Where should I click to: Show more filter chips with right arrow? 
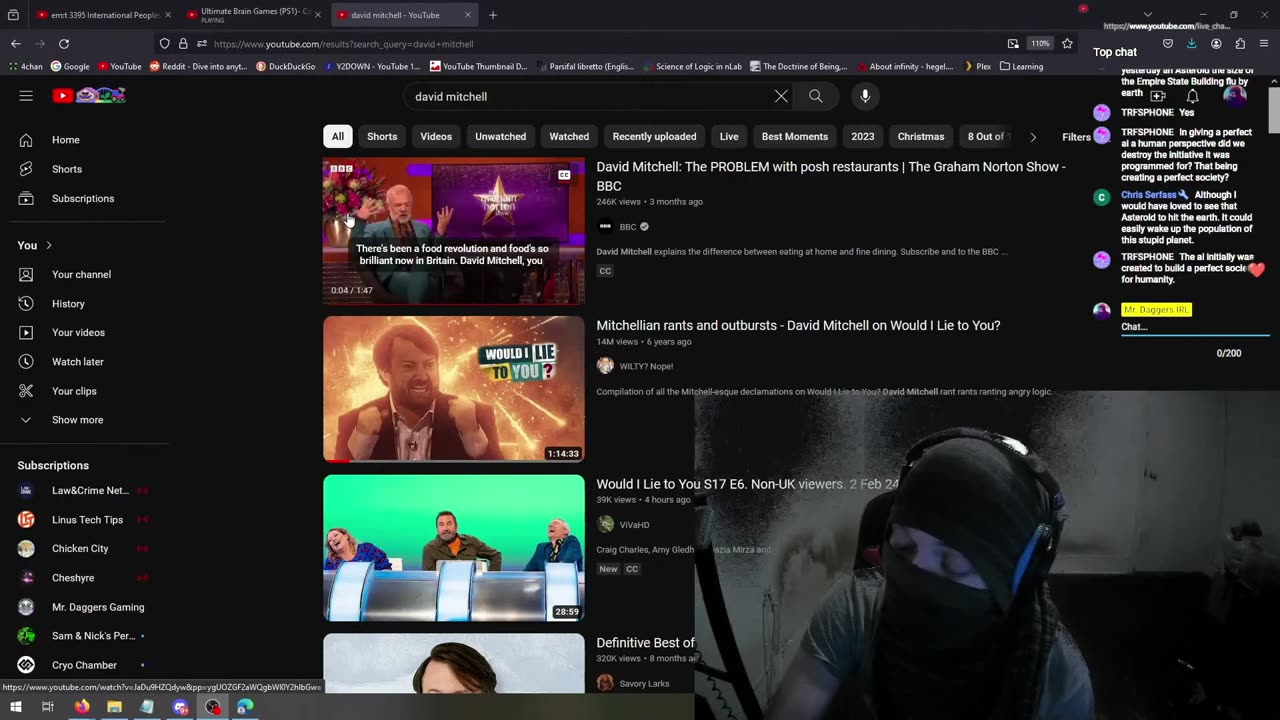(x=1033, y=137)
